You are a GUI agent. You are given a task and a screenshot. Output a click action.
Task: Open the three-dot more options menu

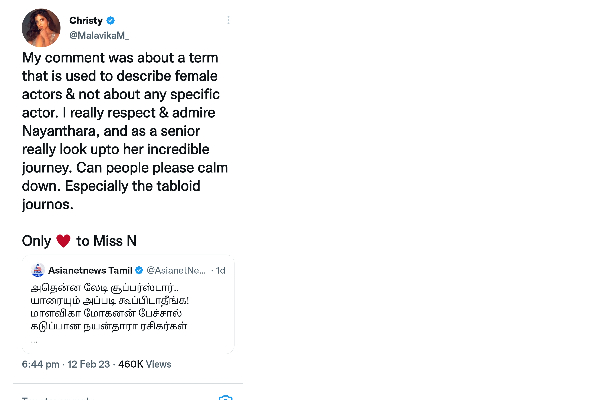click(228, 20)
